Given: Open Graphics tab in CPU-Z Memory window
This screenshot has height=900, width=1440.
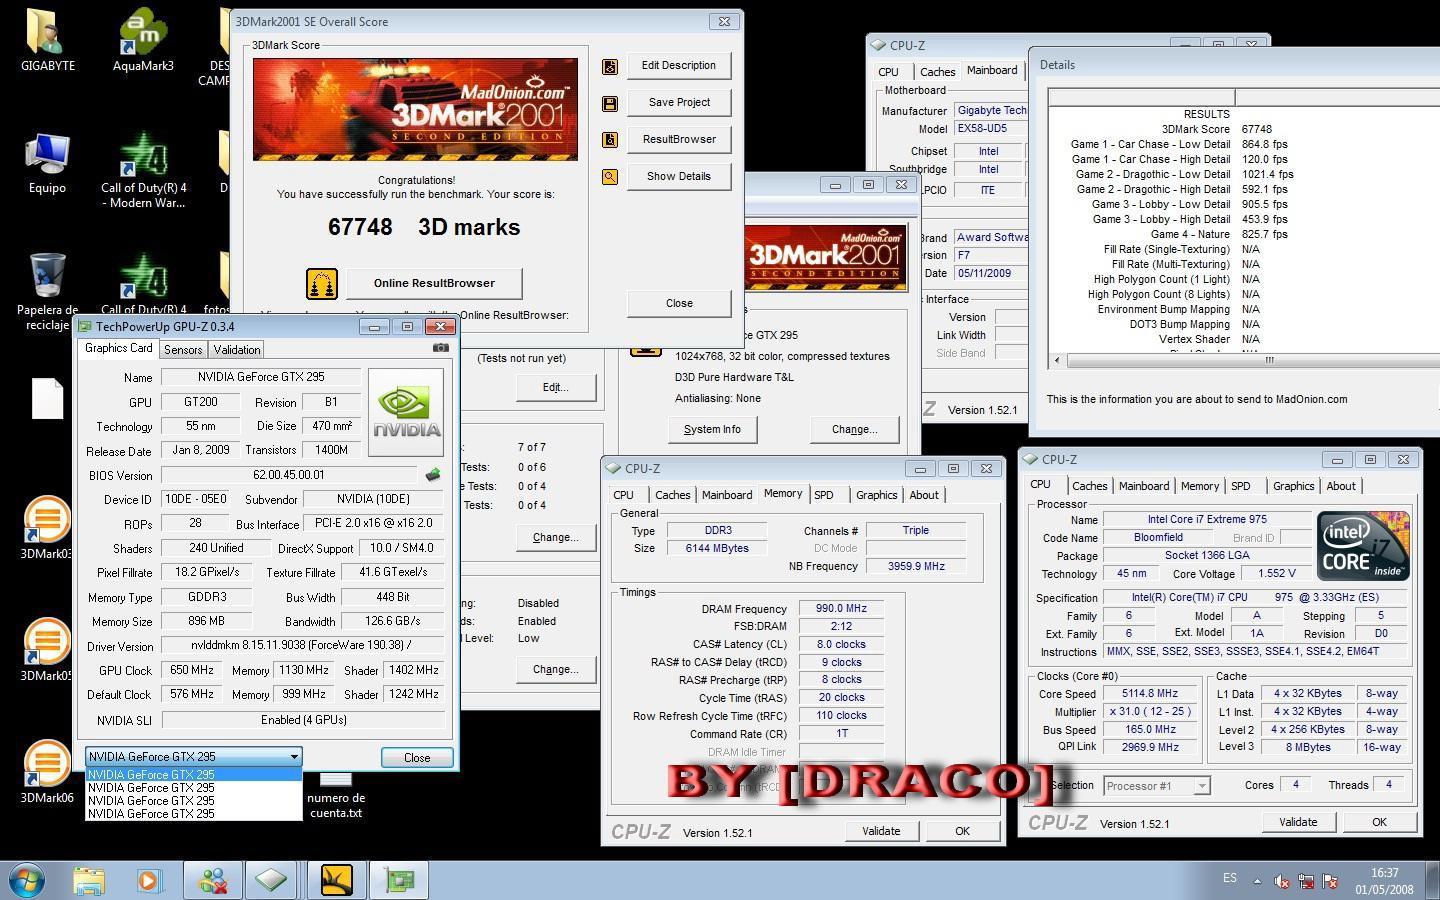Looking at the screenshot, I should point(876,495).
